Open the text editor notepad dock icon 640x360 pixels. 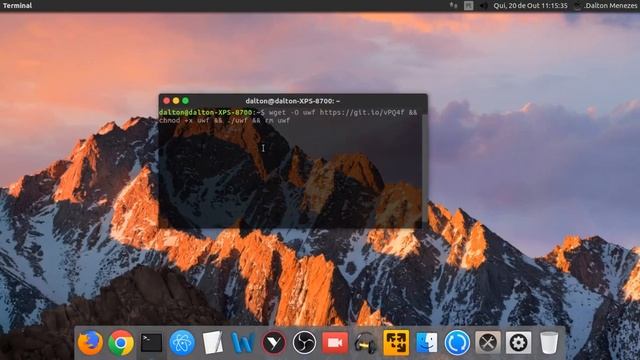(x=213, y=342)
